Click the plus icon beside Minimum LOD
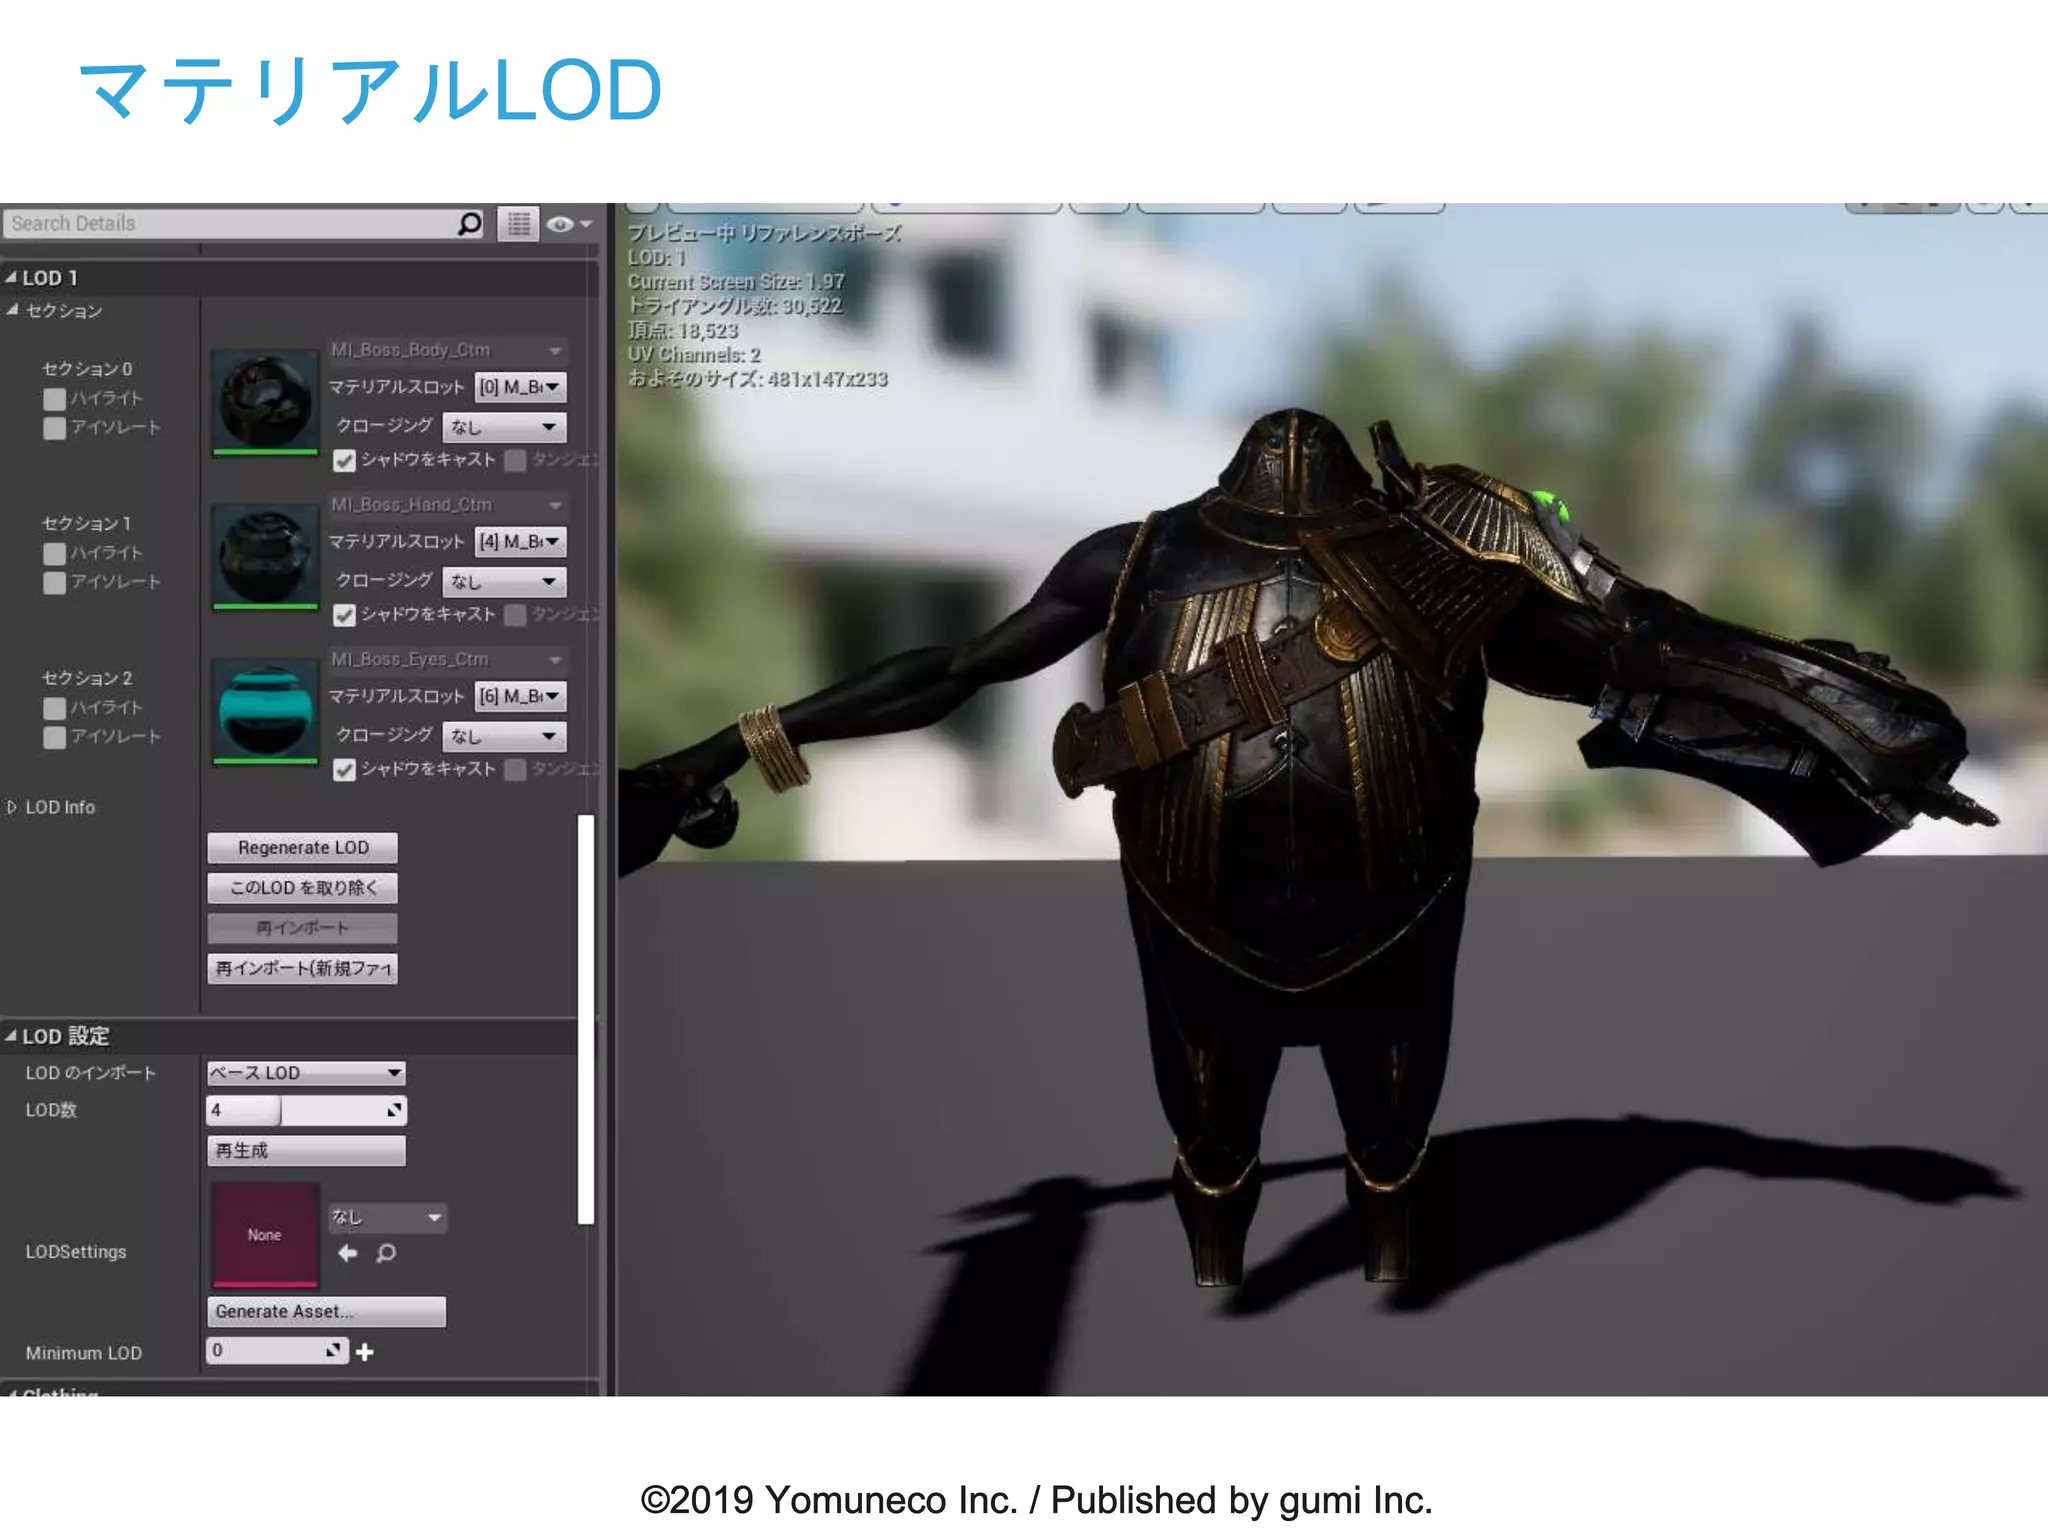Image resolution: width=2048 pixels, height=1536 pixels. pyautogui.click(x=365, y=1352)
